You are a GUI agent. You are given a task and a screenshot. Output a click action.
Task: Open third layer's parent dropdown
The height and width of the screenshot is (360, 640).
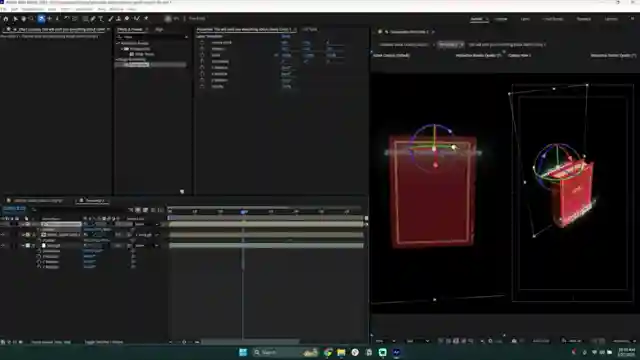[x=147, y=245]
